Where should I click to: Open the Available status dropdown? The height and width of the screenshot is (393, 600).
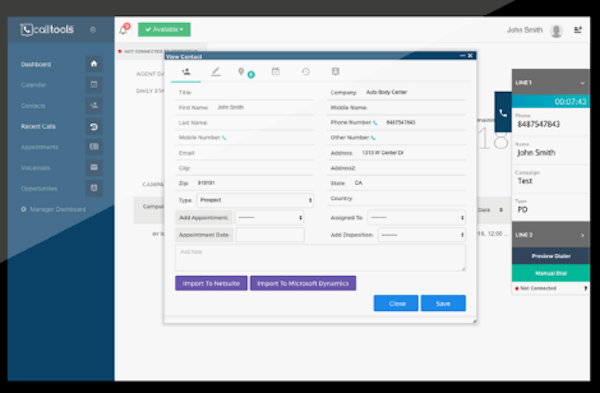click(x=164, y=29)
